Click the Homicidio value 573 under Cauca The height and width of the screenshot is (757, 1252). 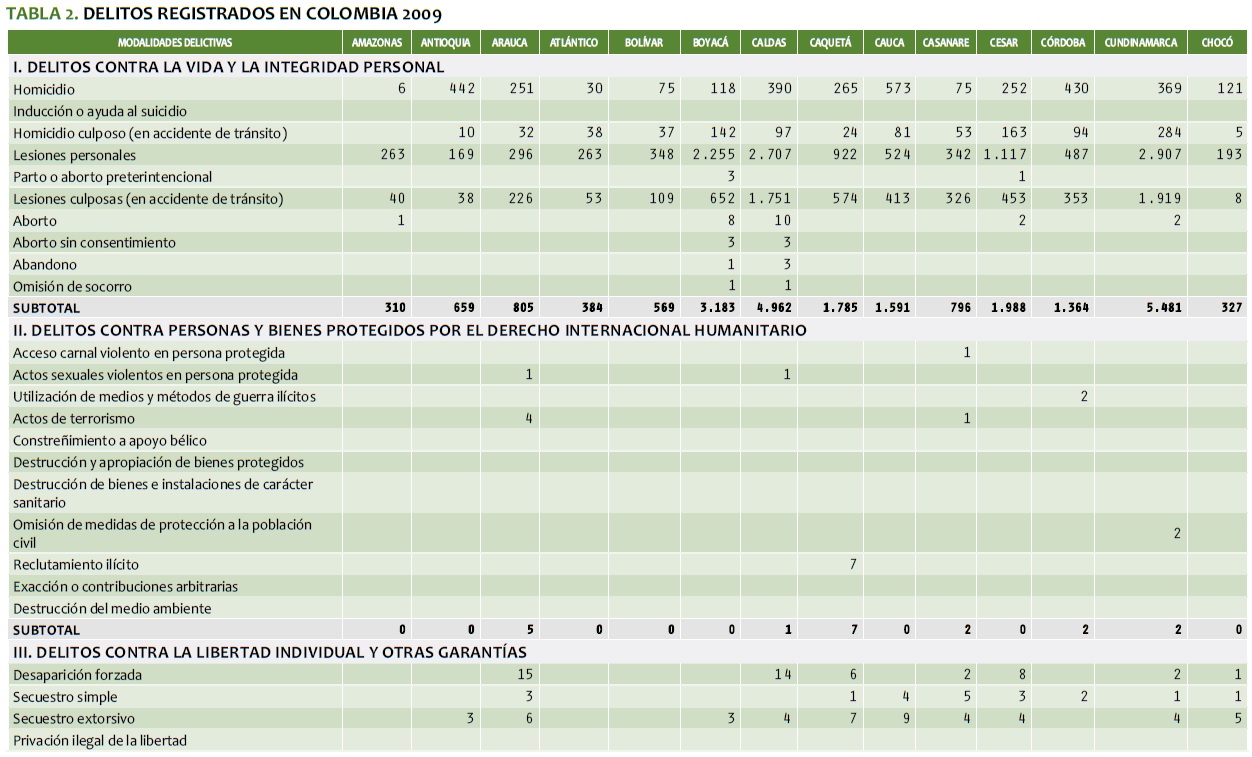point(897,89)
